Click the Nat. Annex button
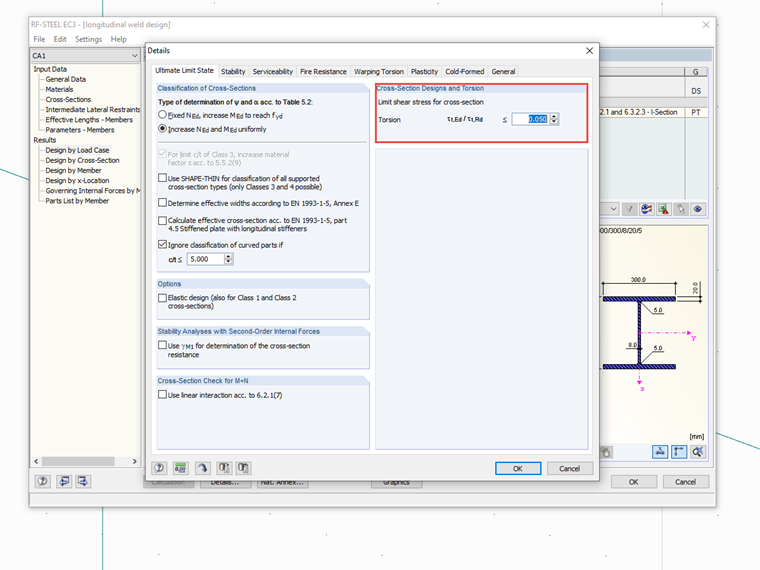Image resolution: width=760 pixels, height=570 pixels. coord(282,483)
